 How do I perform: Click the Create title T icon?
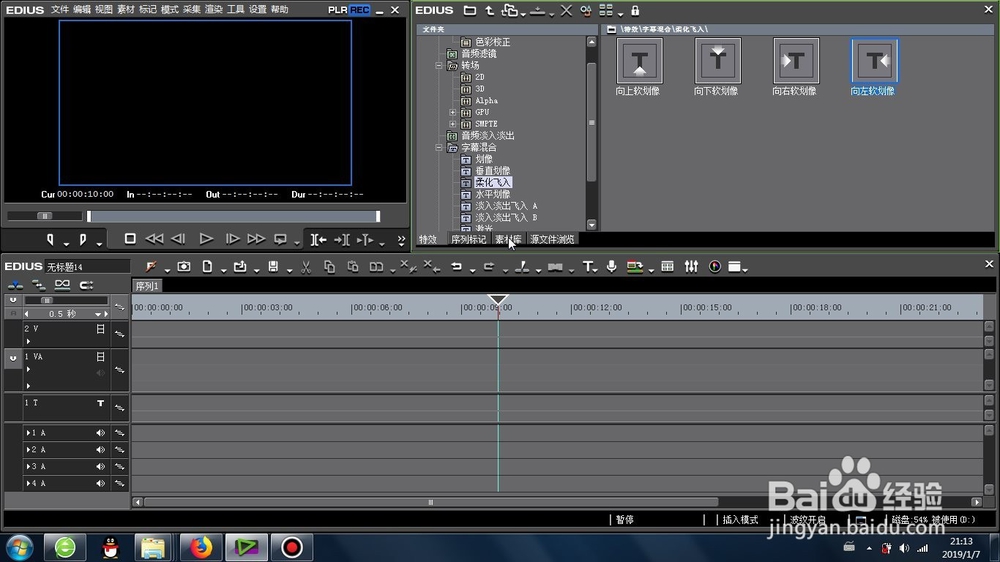coord(587,267)
